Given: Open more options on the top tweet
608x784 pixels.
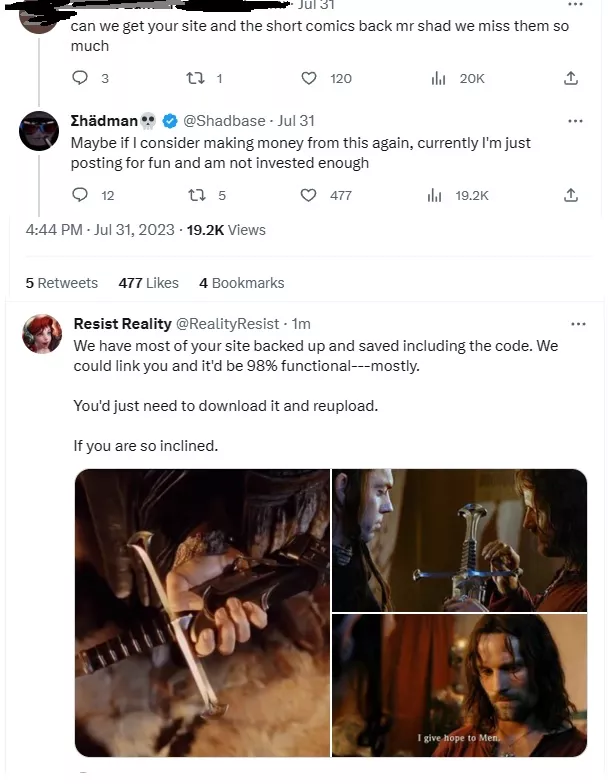Looking at the screenshot, I should coord(575,5).
